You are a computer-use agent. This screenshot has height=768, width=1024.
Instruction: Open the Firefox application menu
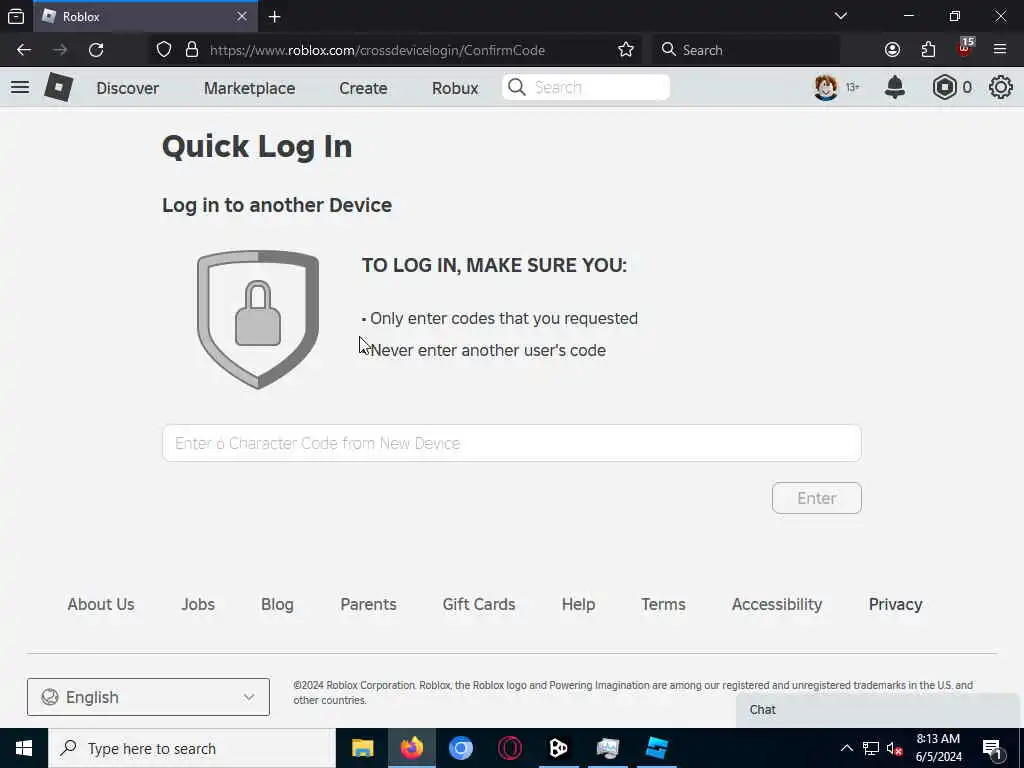(x=1000, y=50)
